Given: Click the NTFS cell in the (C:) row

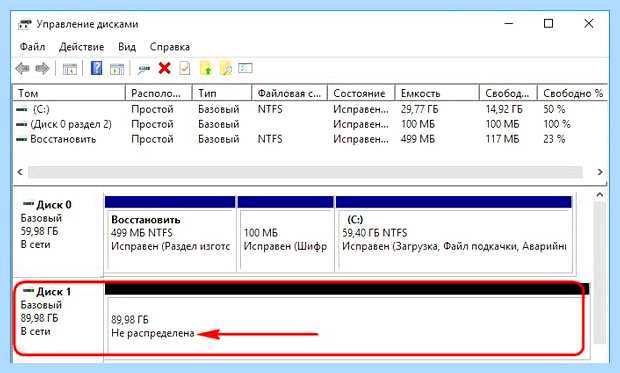Looking at the screenshot, I should [x=270, y=109].
